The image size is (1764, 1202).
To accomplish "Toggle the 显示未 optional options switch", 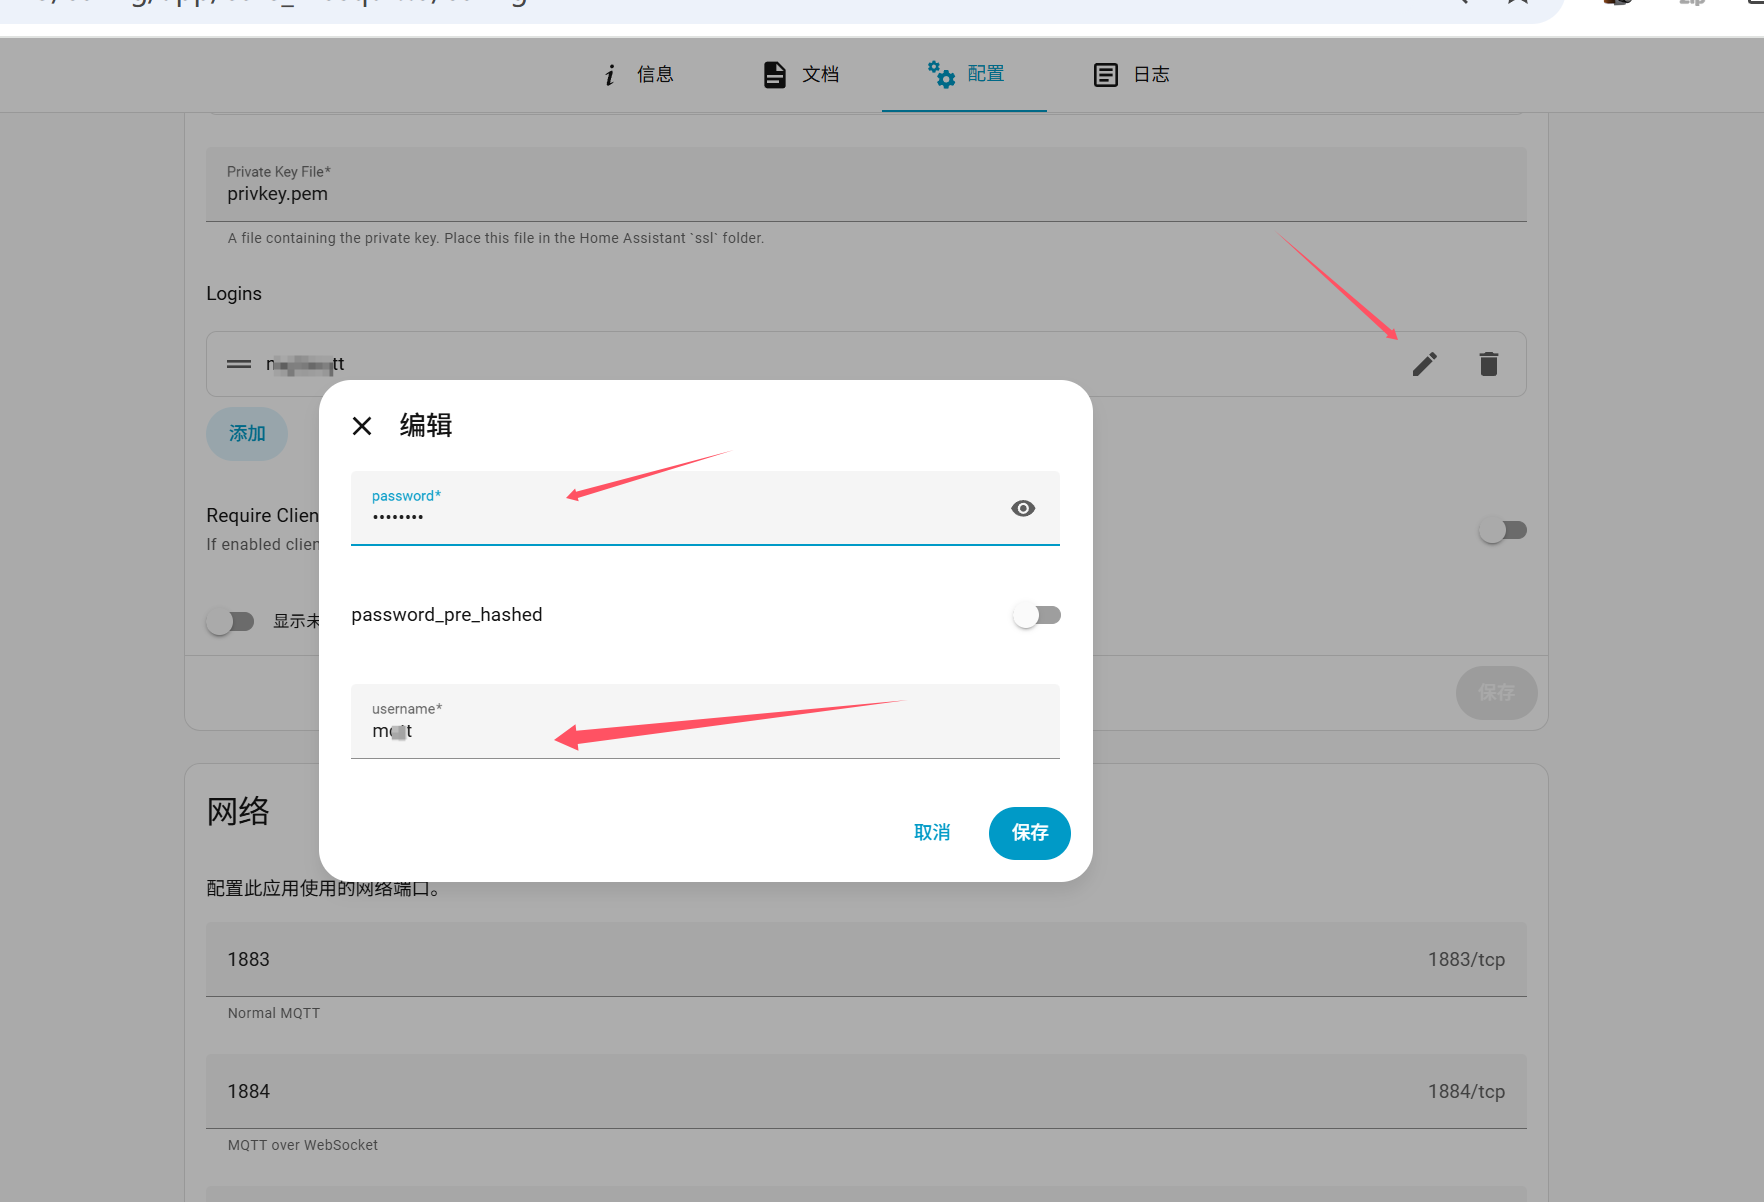I will pos(230,621).
